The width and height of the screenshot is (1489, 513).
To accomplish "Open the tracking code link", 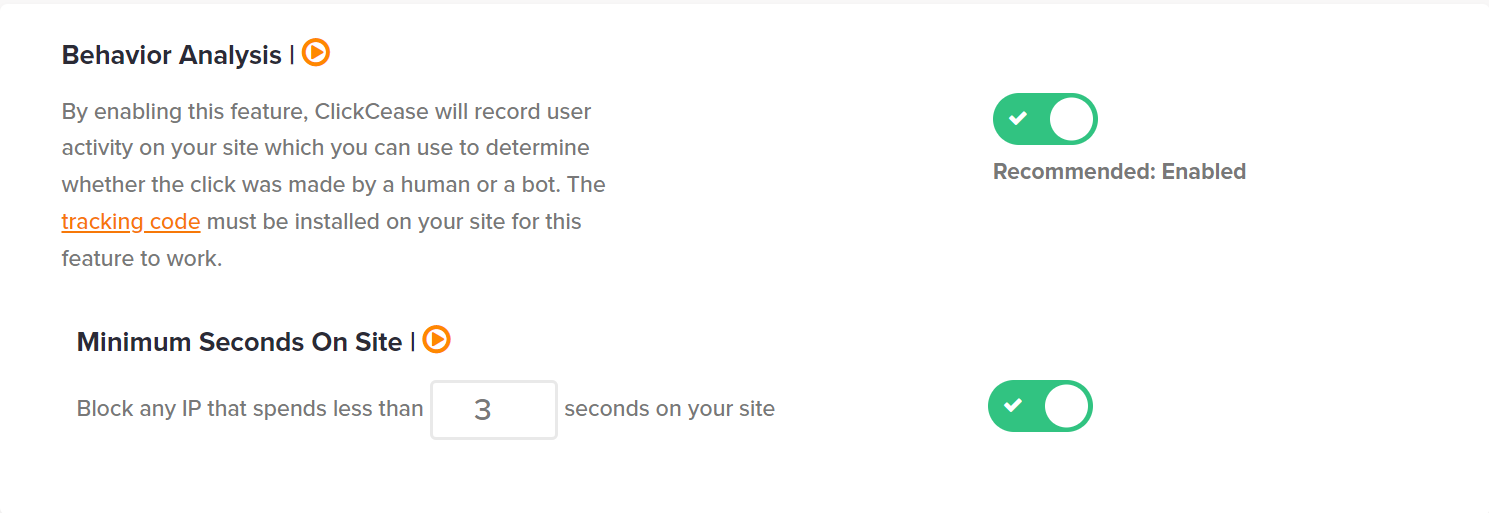I will pyautogui.click(x=131, y=221).
